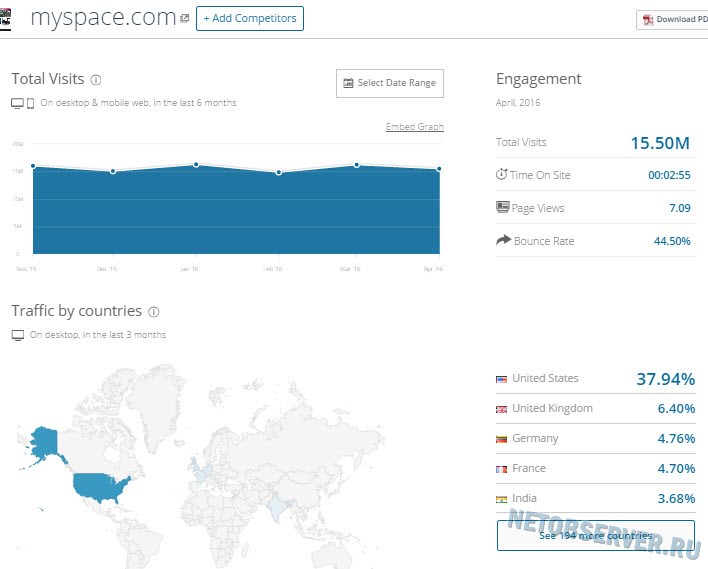Click the PDF icon in the Download button

(648, 20)
